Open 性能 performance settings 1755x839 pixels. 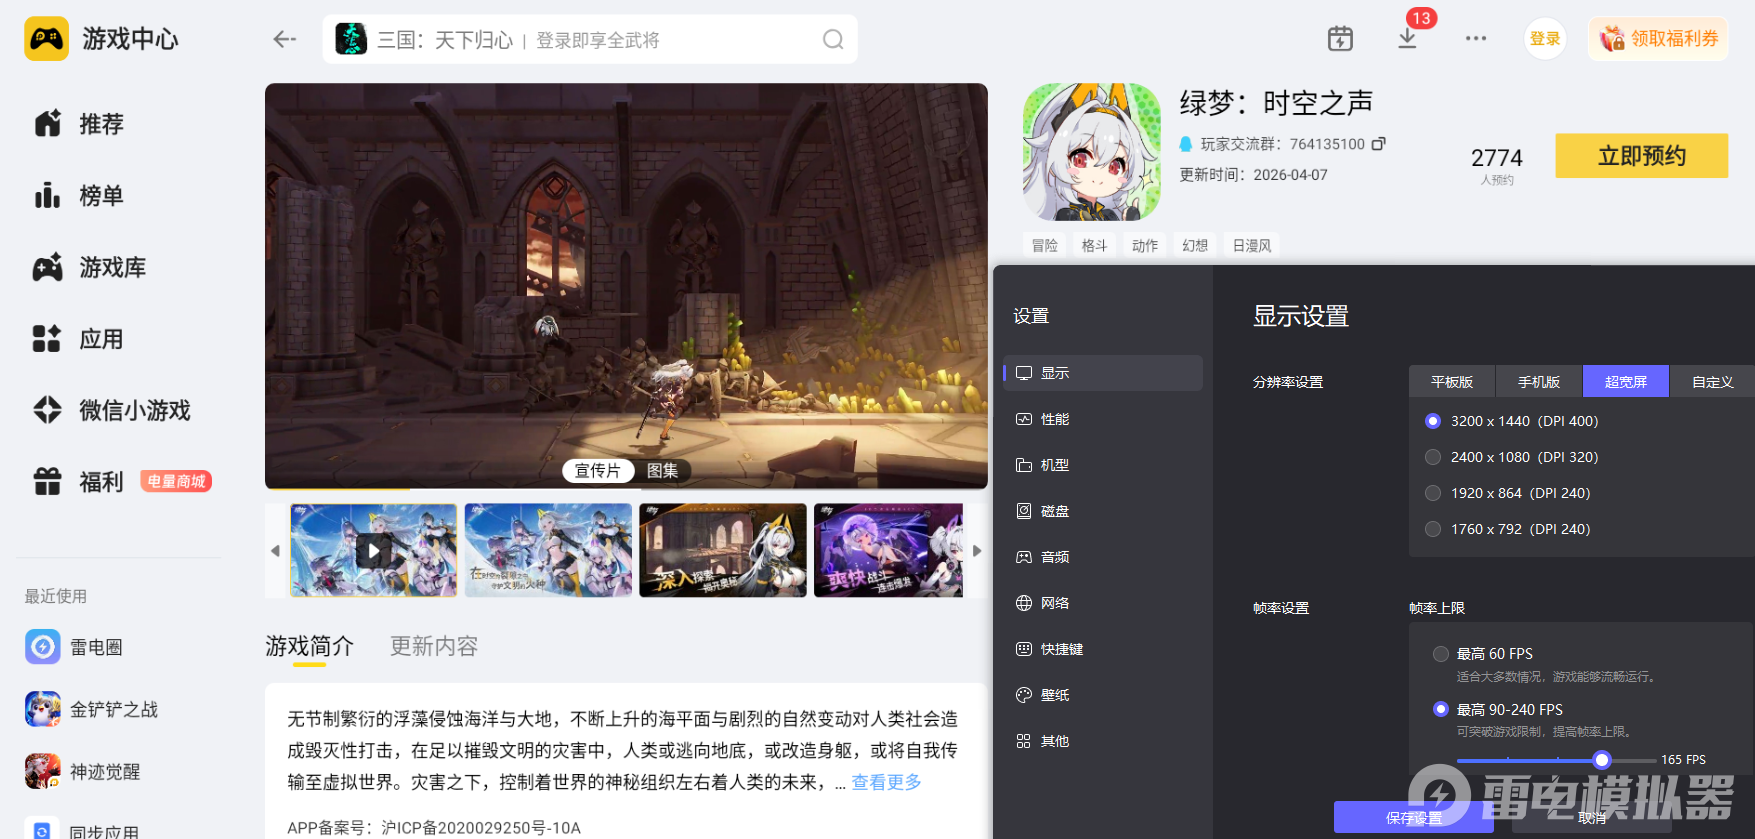(x=1103, y=419)
